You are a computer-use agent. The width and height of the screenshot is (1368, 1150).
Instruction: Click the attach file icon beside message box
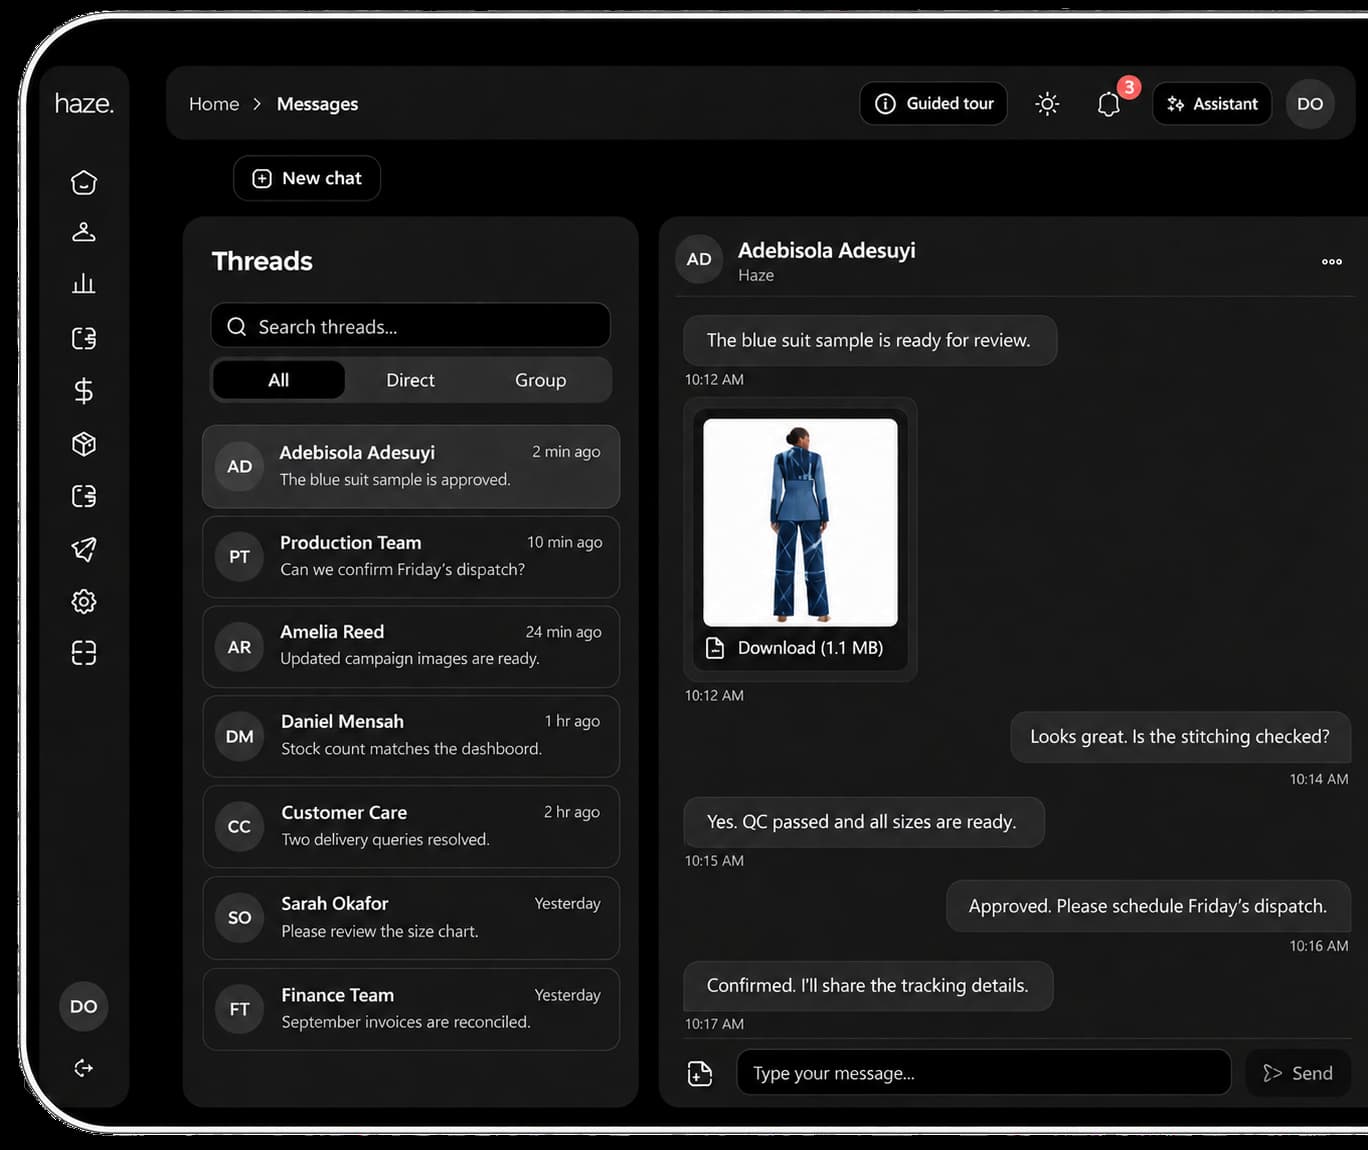pyautogui.click(x=700, y=1073)
